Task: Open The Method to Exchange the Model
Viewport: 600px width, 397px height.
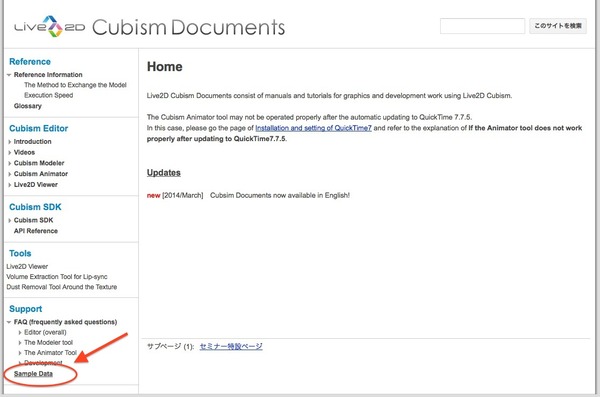Action: coord(75,85)
